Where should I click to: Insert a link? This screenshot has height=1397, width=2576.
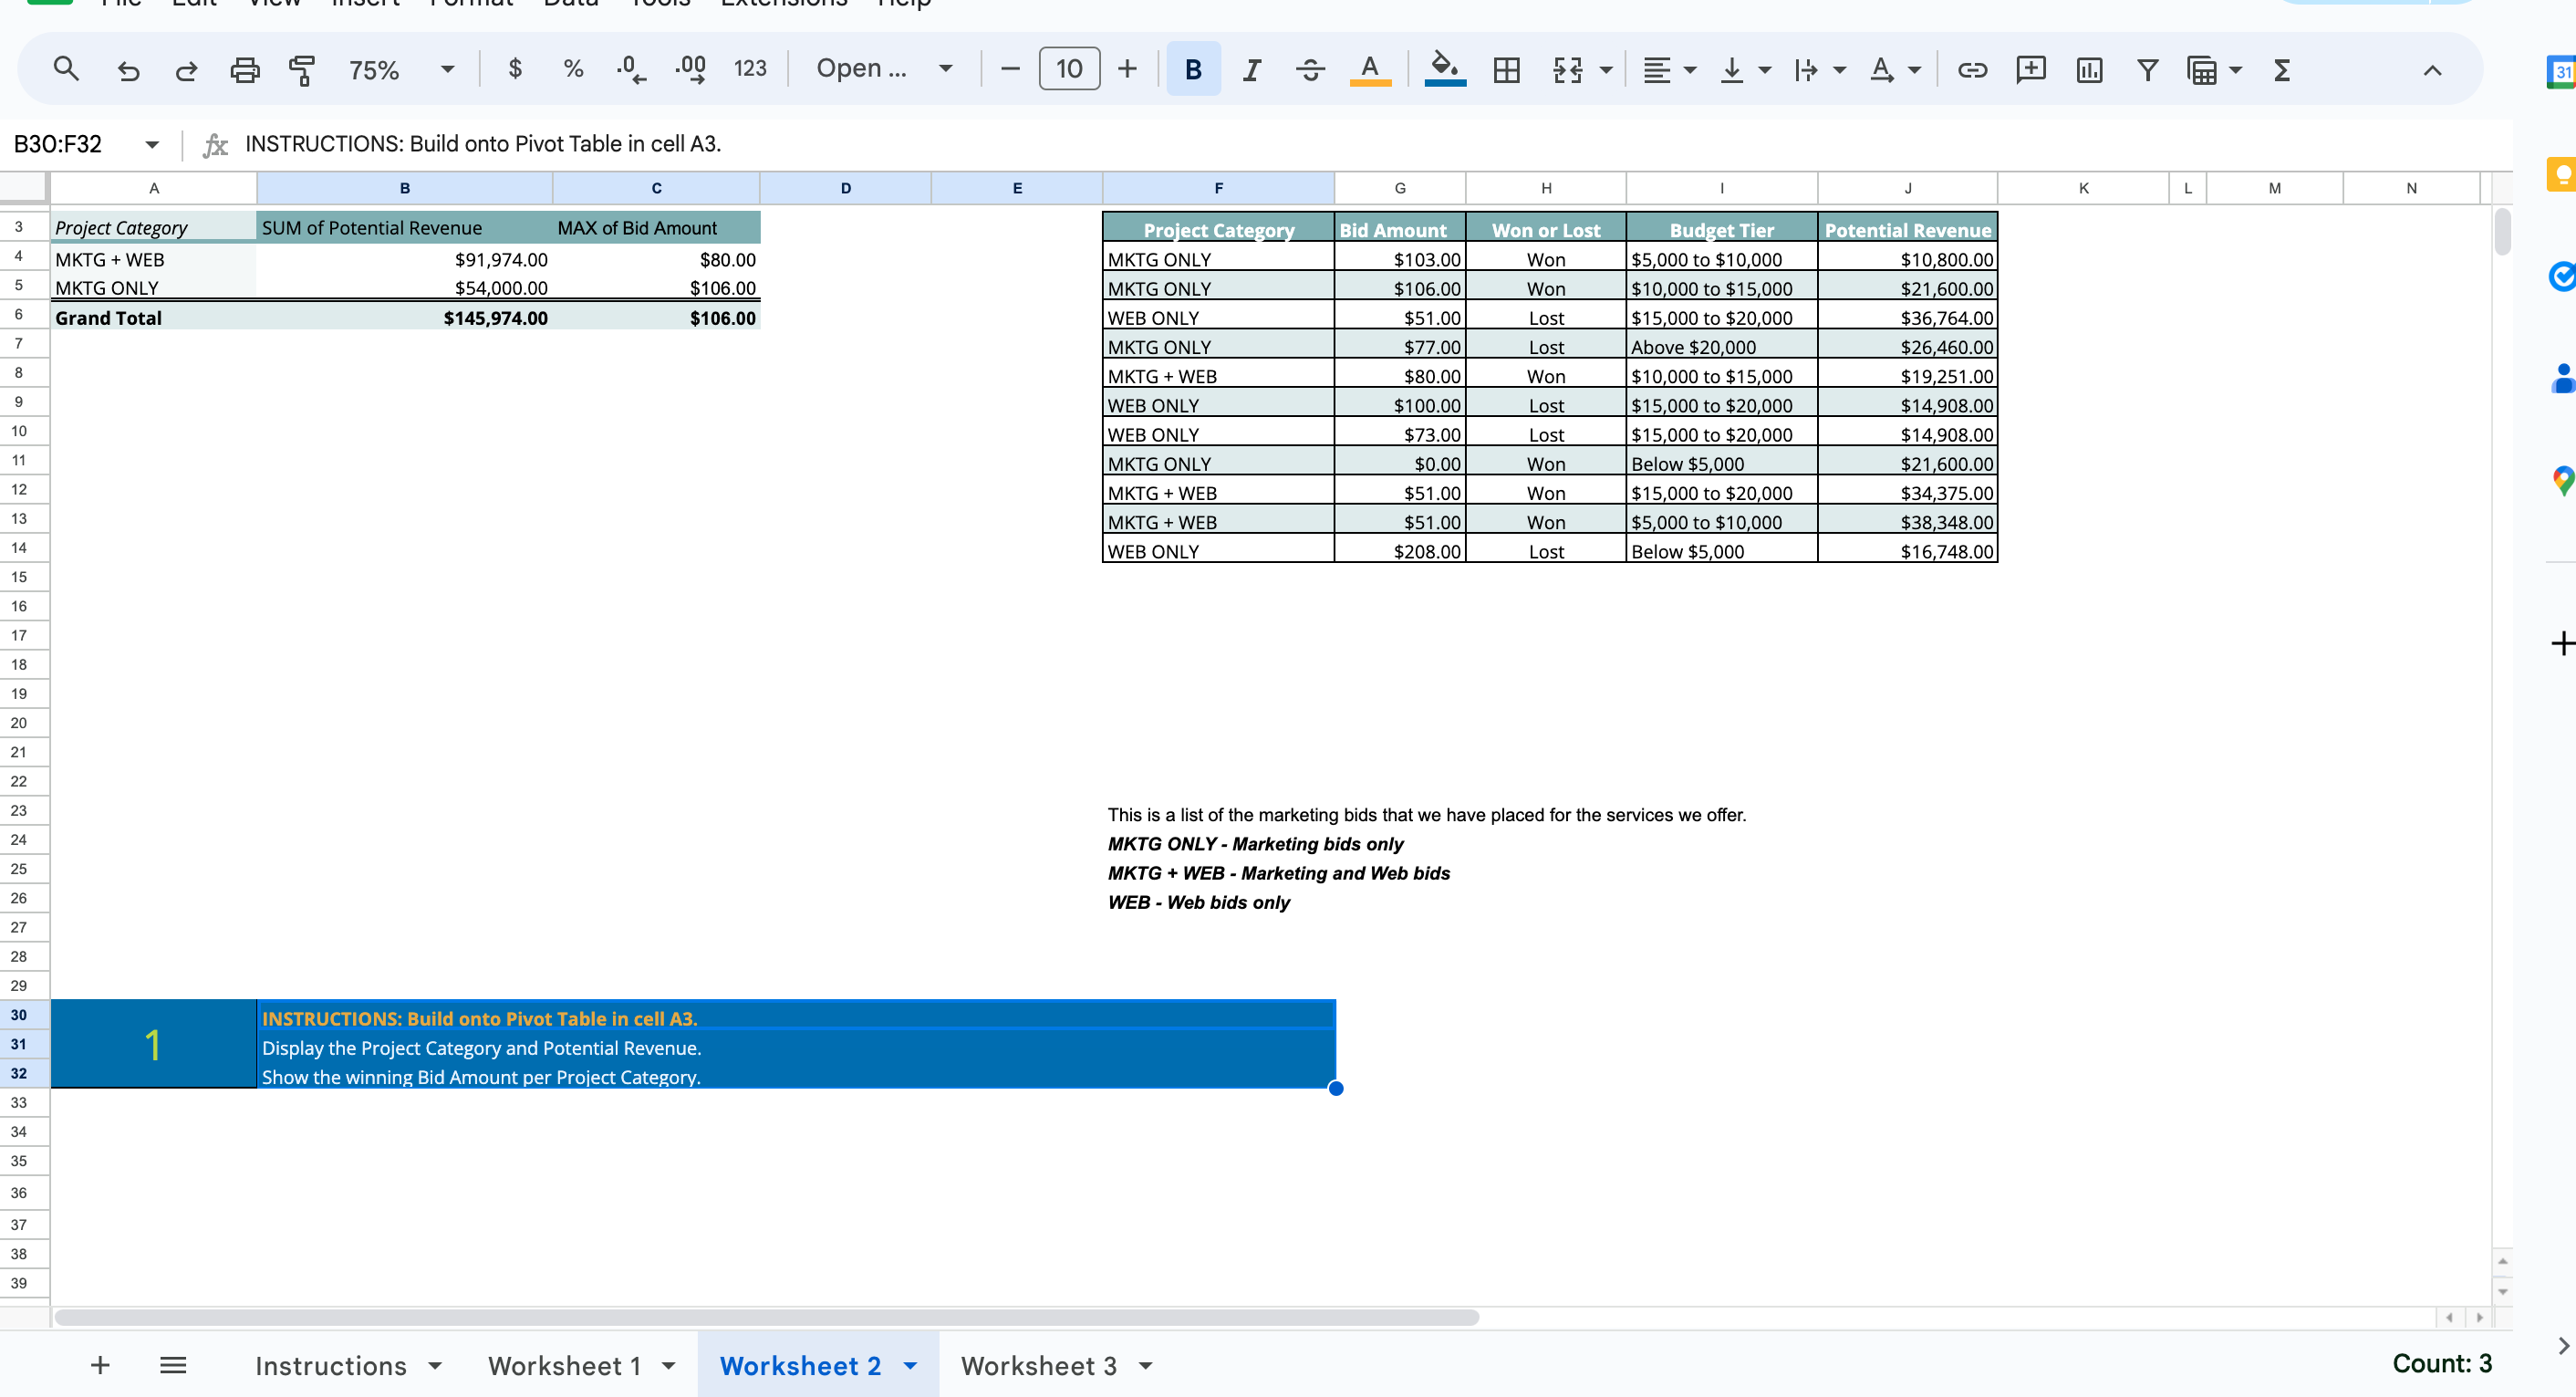pos(1971,69)
